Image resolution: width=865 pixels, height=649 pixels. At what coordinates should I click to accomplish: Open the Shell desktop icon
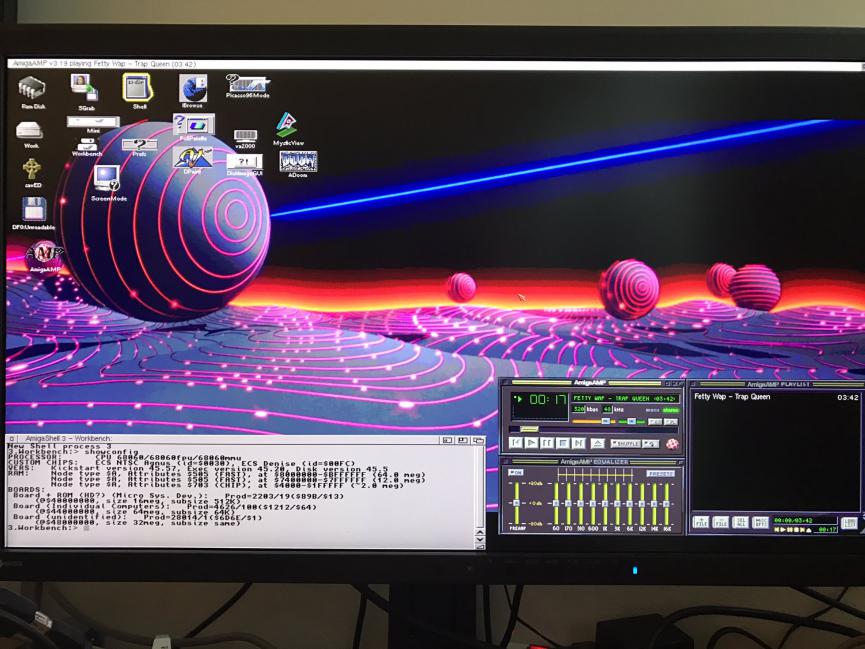(x=138, y=88)
